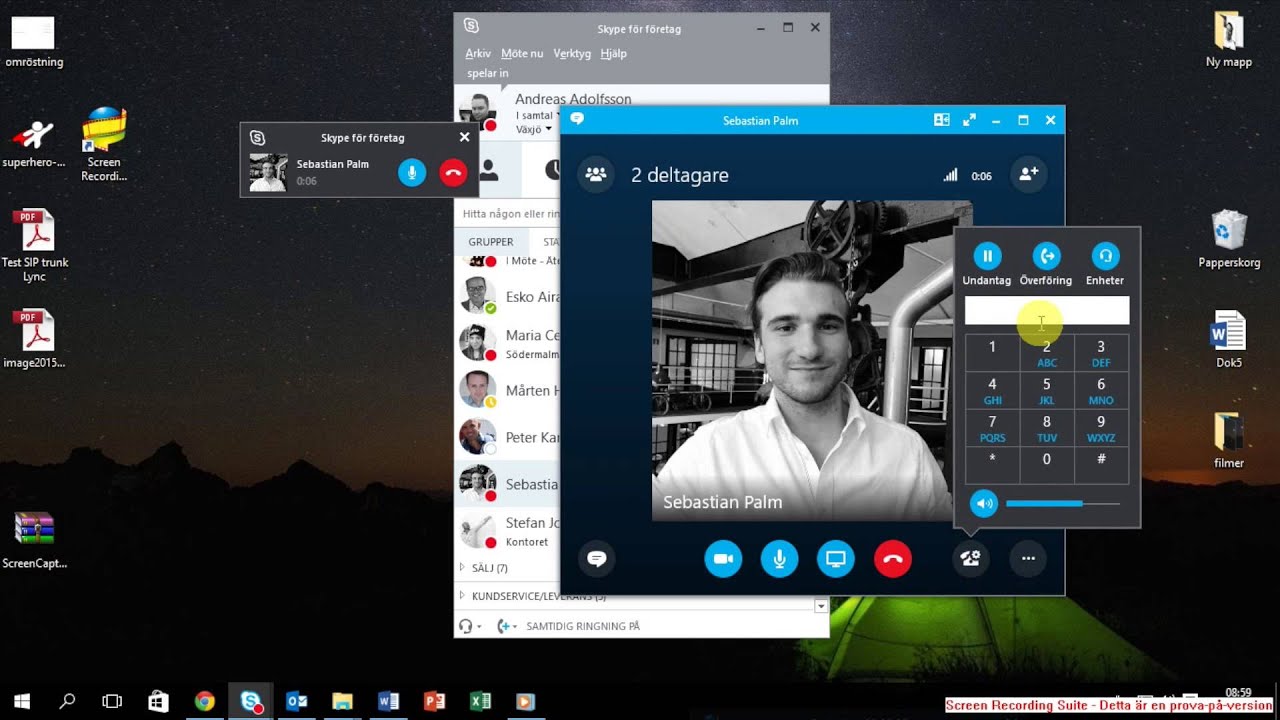Dial 5 JKL on the keypad
1280x720 pixels.
1047,390
